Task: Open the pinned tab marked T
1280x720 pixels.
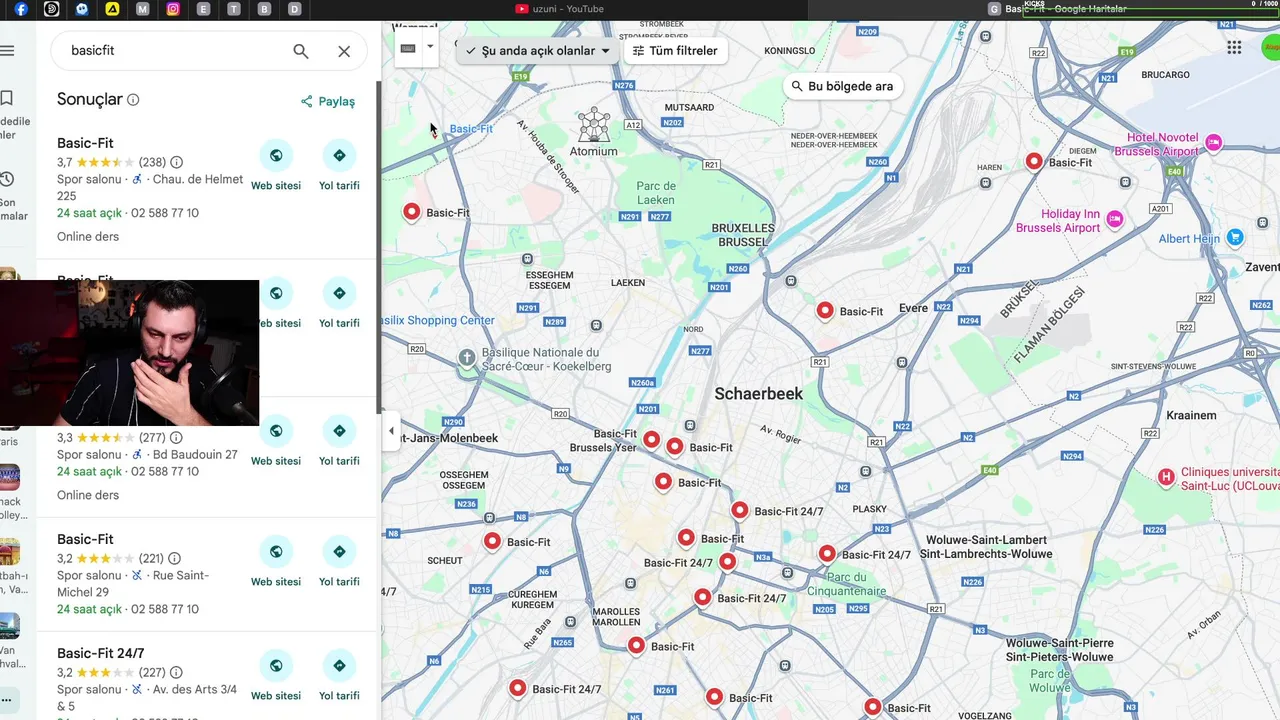Action: (234, 9)
